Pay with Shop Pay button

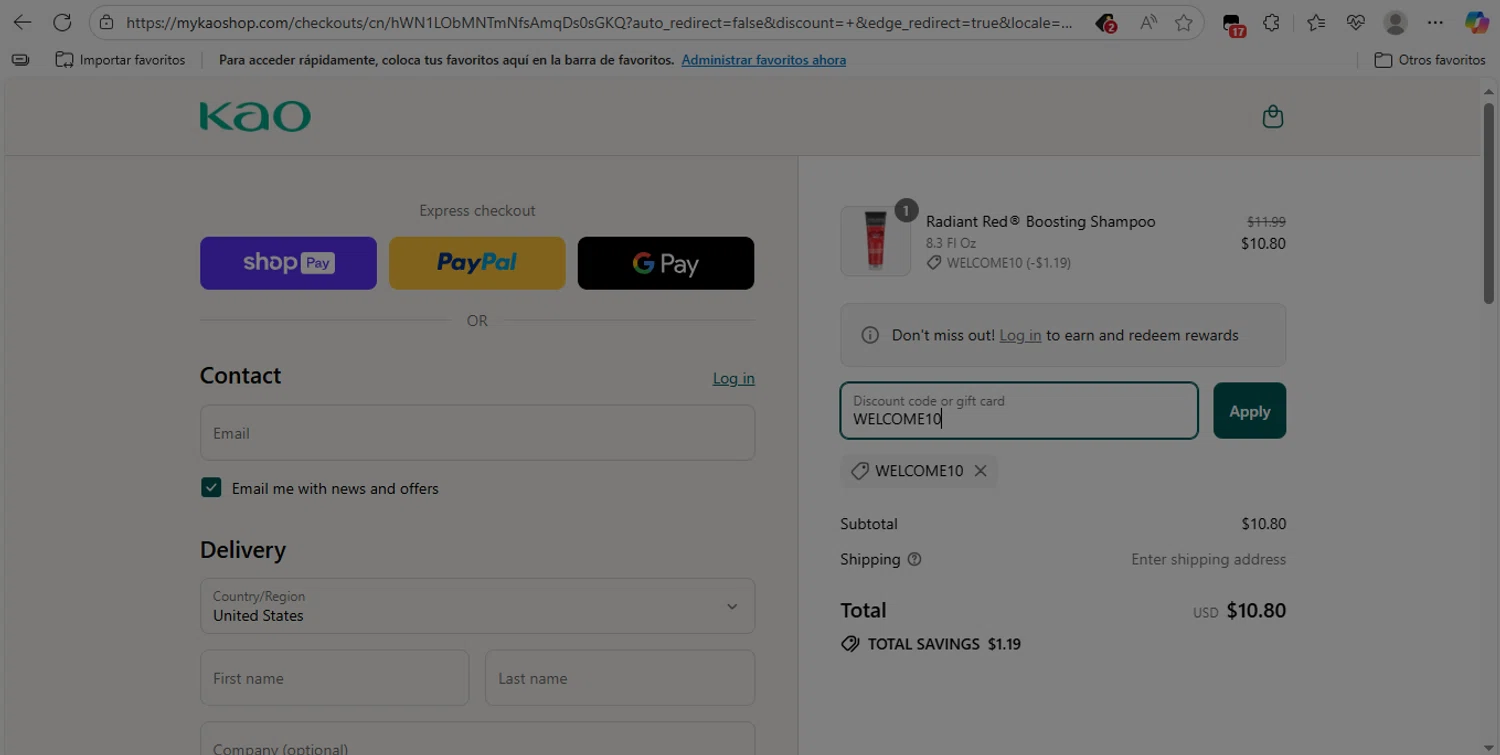pos(288,263)
